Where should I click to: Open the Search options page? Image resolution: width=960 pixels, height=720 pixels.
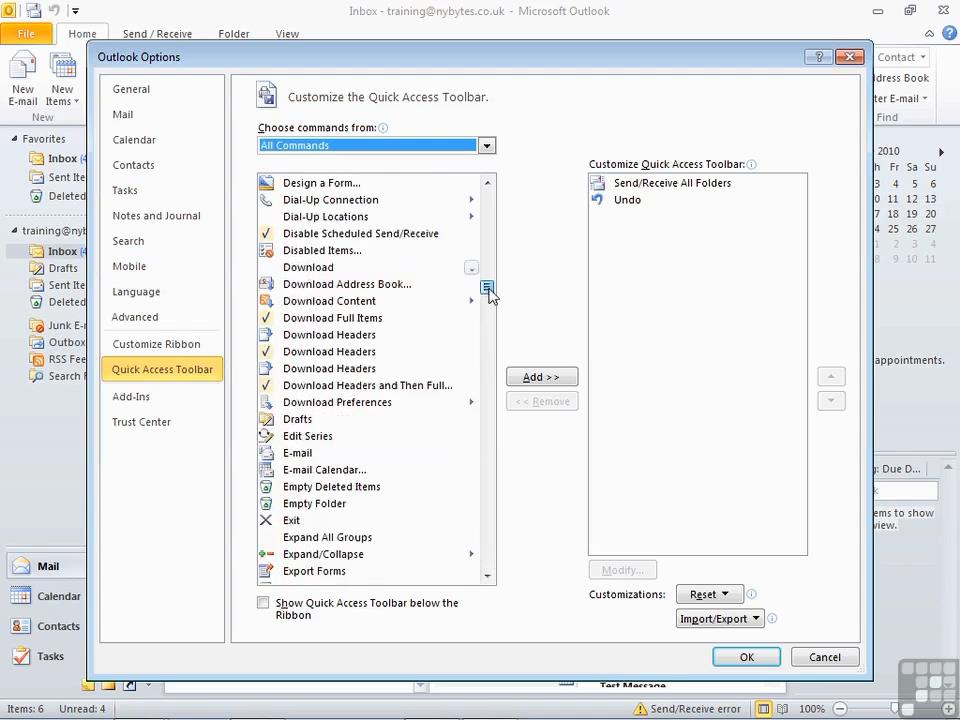128,241
